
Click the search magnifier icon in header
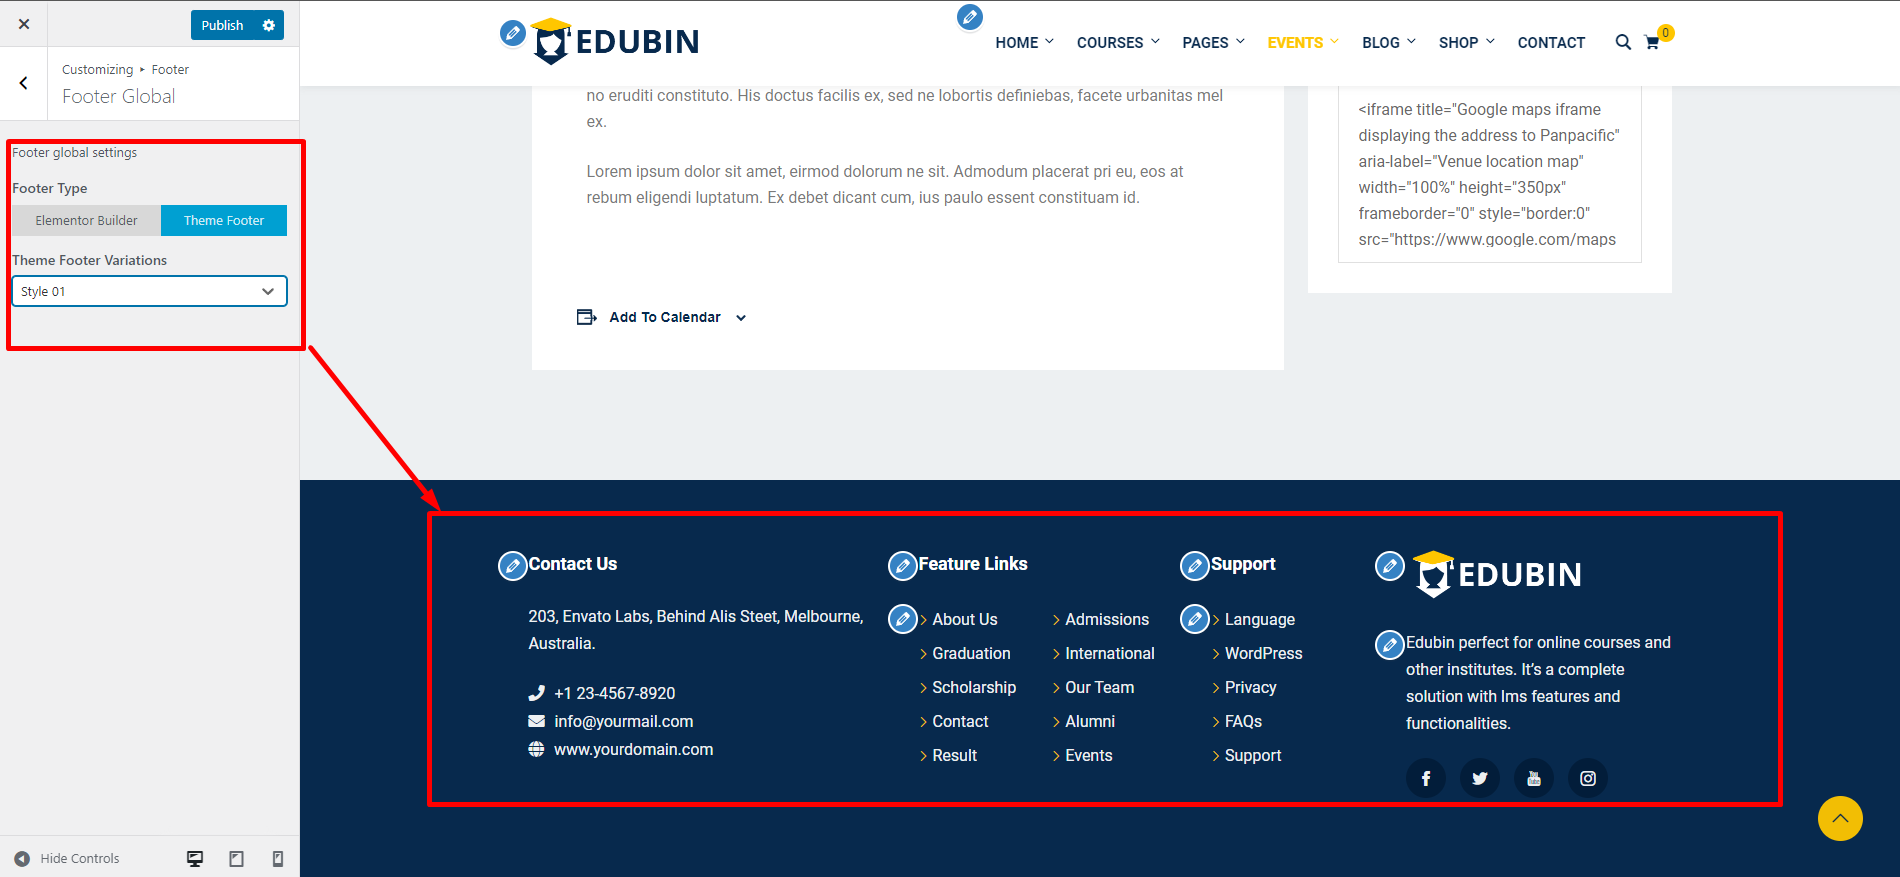coord(1622,42)
